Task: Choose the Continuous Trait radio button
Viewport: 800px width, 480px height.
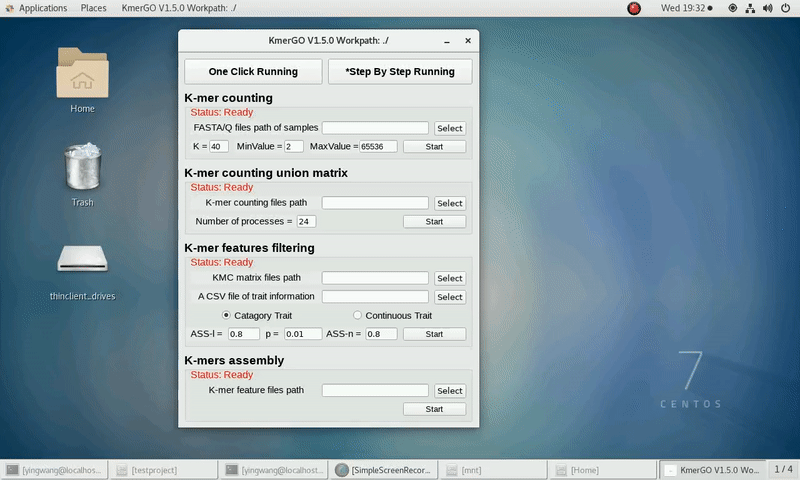Action: (357, 315)
